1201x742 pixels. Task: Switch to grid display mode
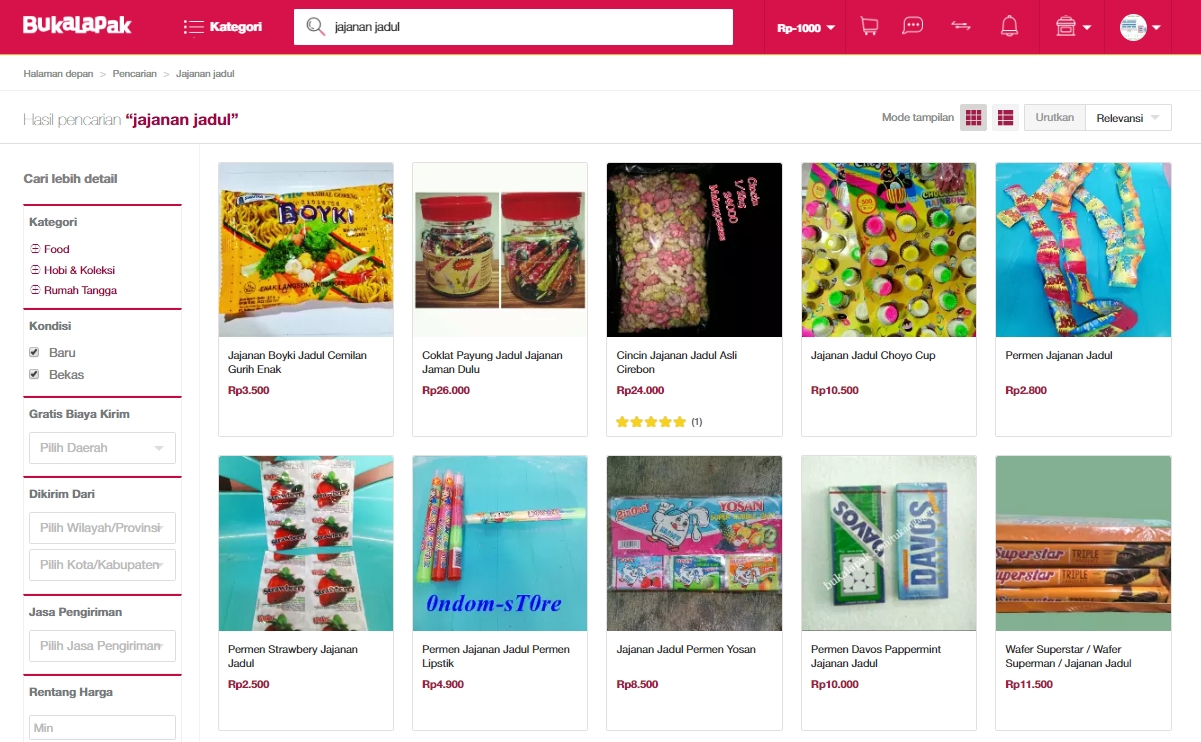pos(974,118)
